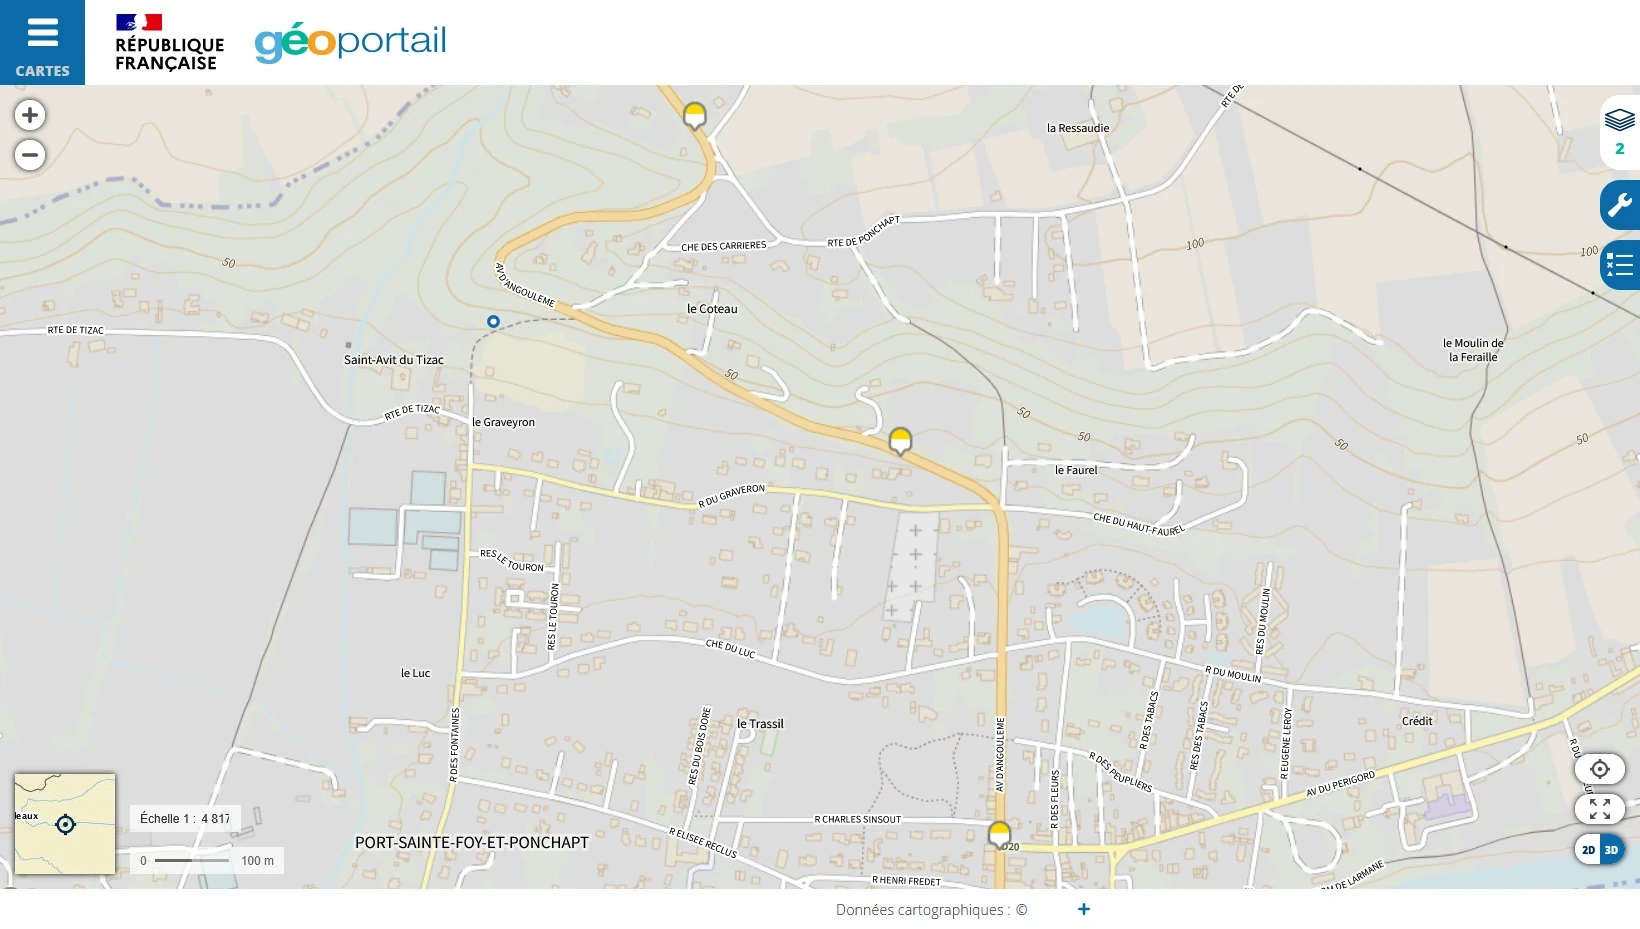Zoom out with the minus button
Viewport: 1640px width, 929px height.
click(30, 155)
